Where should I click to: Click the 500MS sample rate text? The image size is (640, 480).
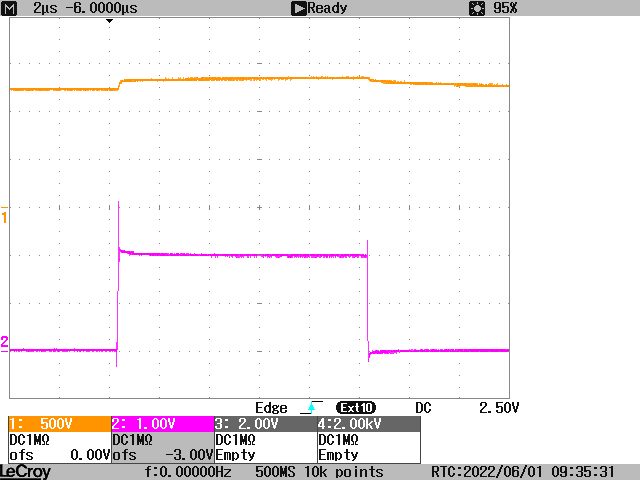(x=275, y=472)
